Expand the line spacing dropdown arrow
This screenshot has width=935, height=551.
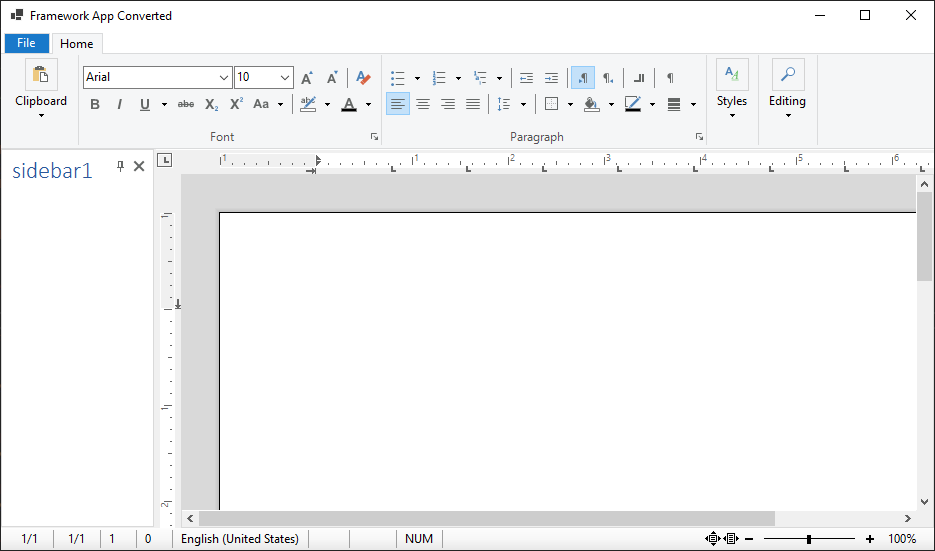523,104
